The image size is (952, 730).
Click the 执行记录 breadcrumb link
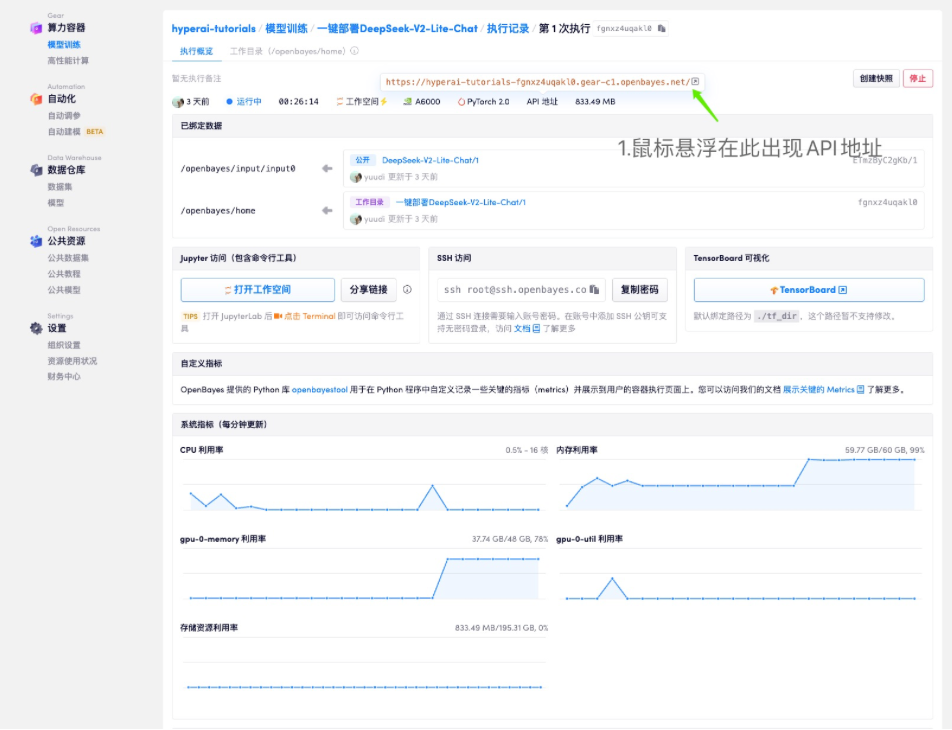coord(508,29)
